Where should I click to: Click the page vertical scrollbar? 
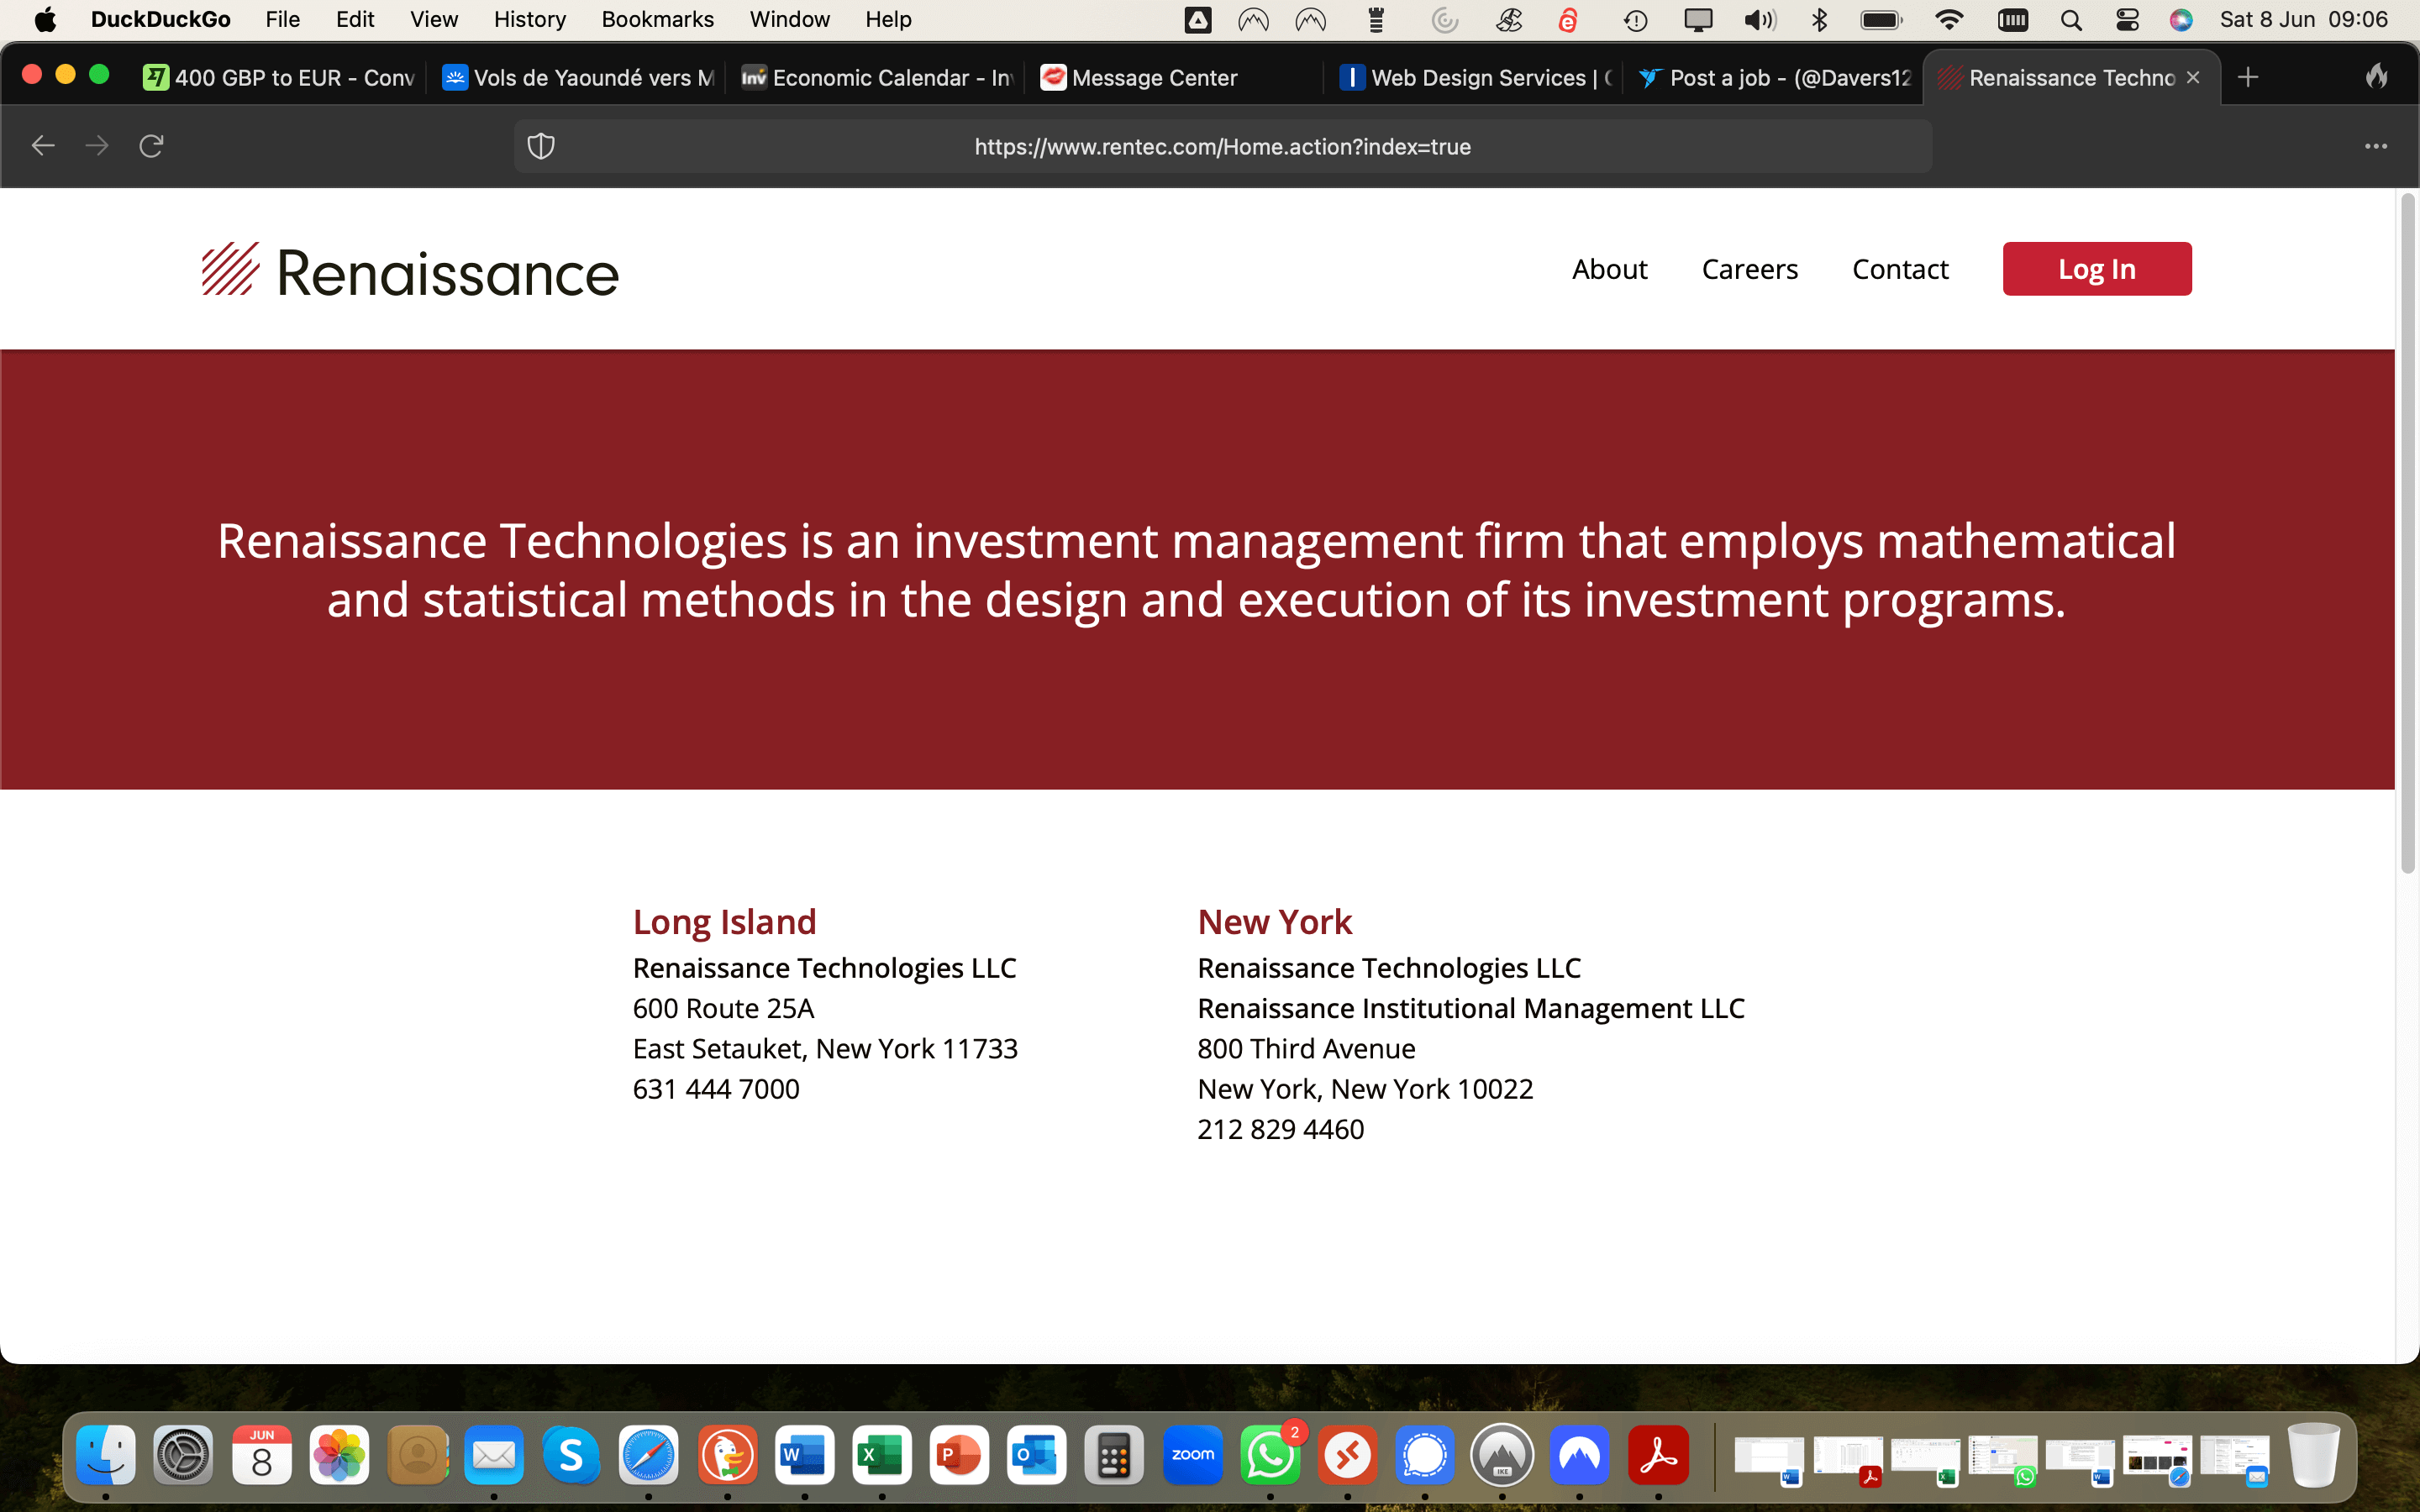[2408, 534]
